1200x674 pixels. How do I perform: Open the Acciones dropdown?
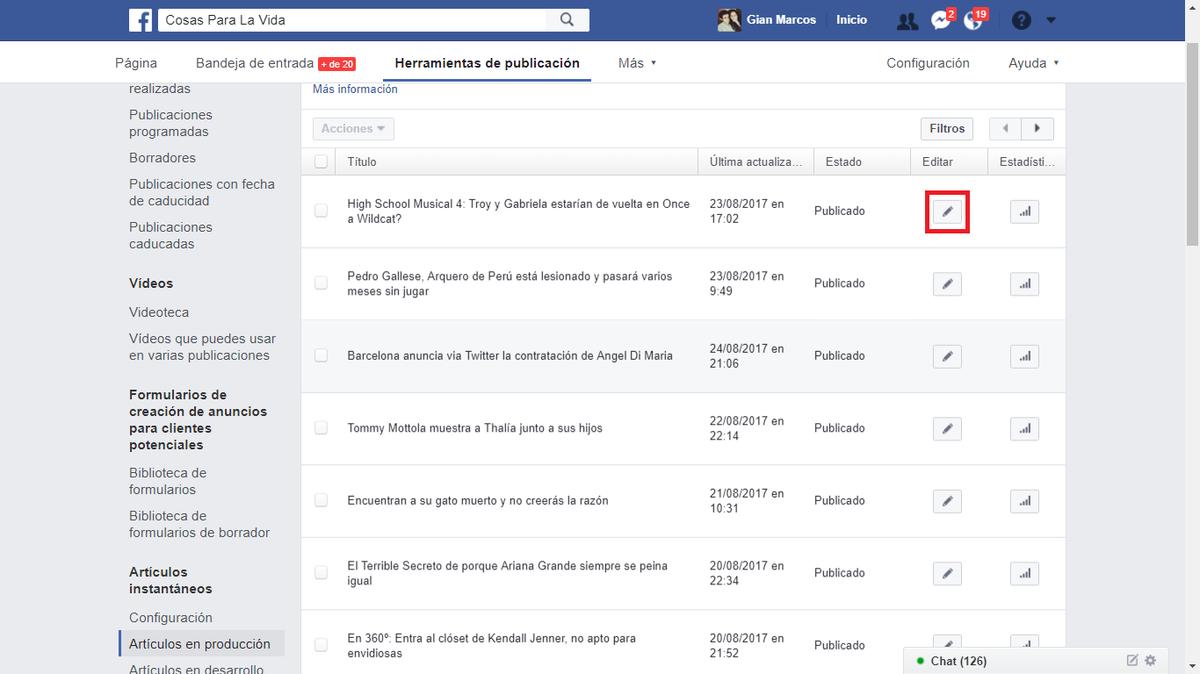(352, 128)
